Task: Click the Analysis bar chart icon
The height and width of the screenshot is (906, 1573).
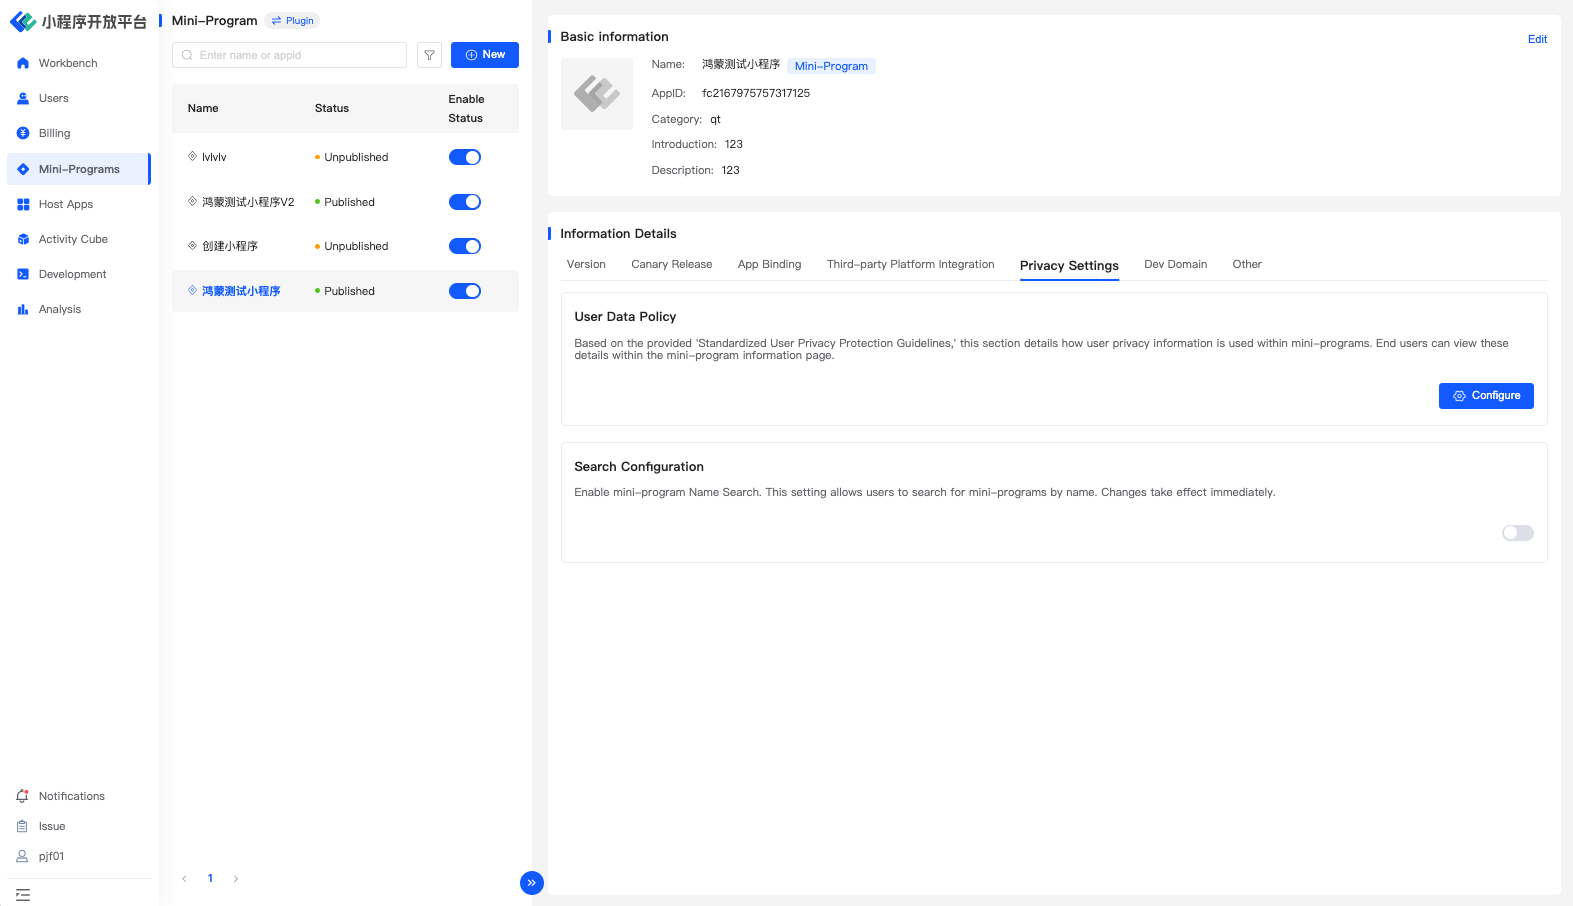Action: coord(23,309)
